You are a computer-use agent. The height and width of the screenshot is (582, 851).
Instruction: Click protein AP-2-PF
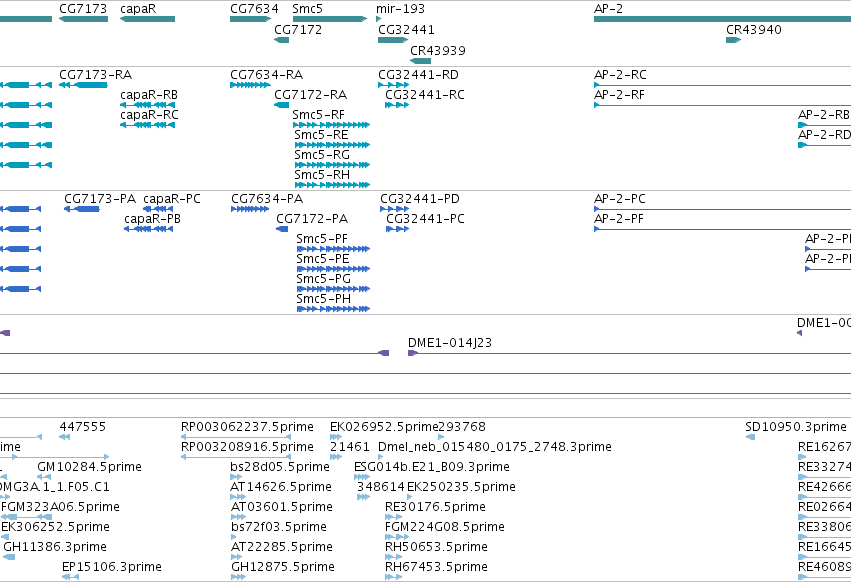619,219
